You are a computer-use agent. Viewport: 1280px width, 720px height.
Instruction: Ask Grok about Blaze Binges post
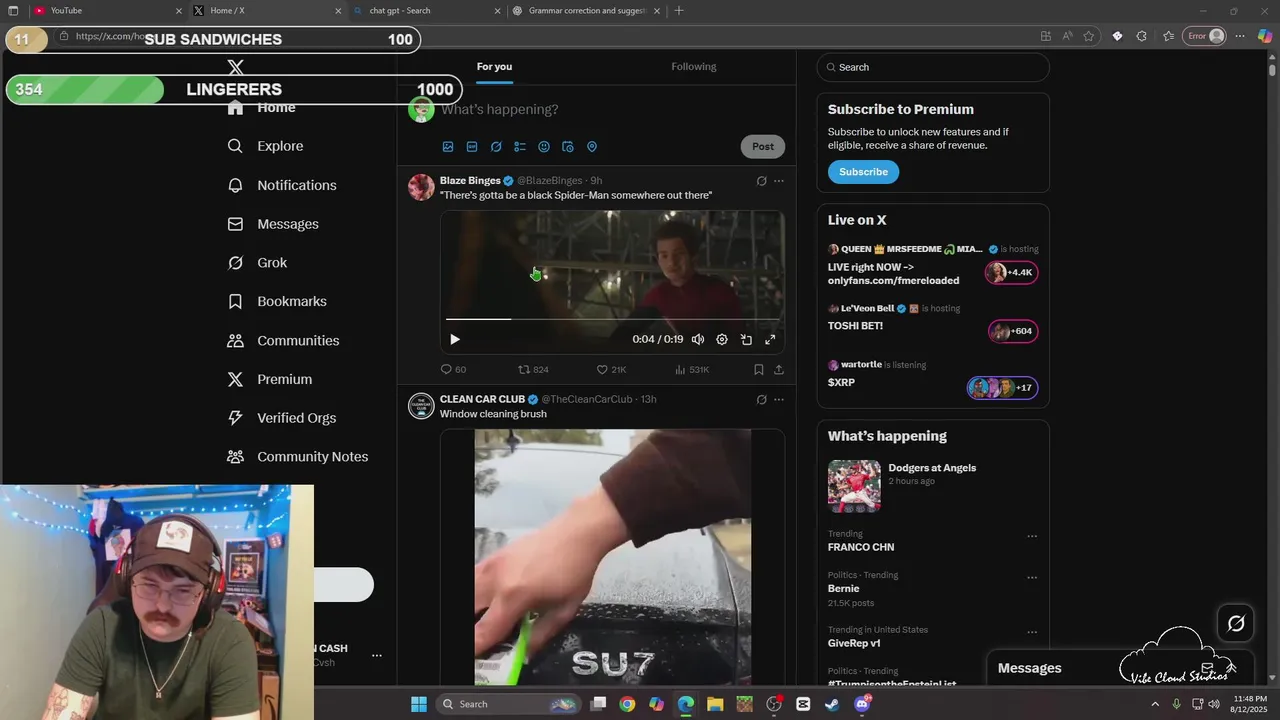point(761,181)
